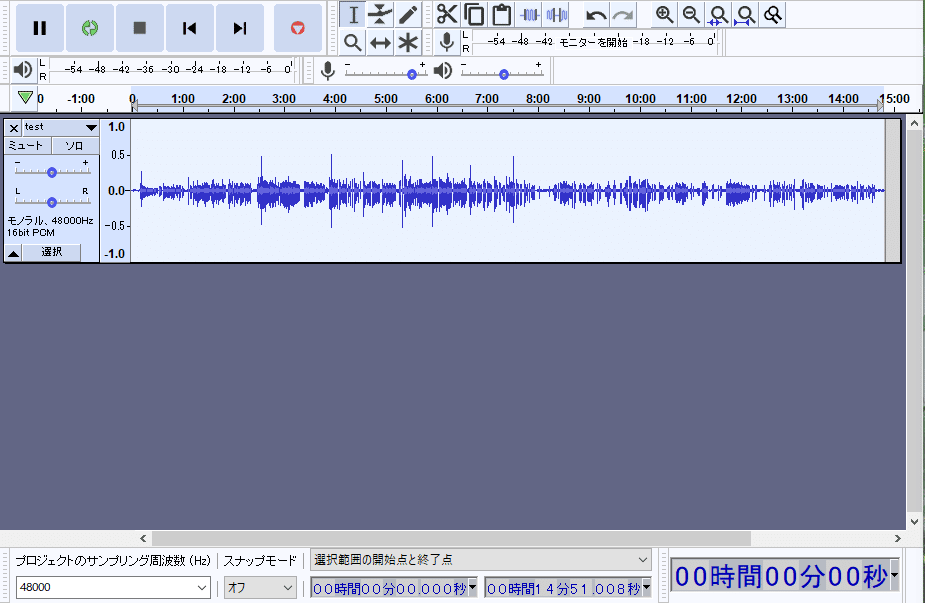
Task: Select the Time Shift tool
Action: coord(380,42)
